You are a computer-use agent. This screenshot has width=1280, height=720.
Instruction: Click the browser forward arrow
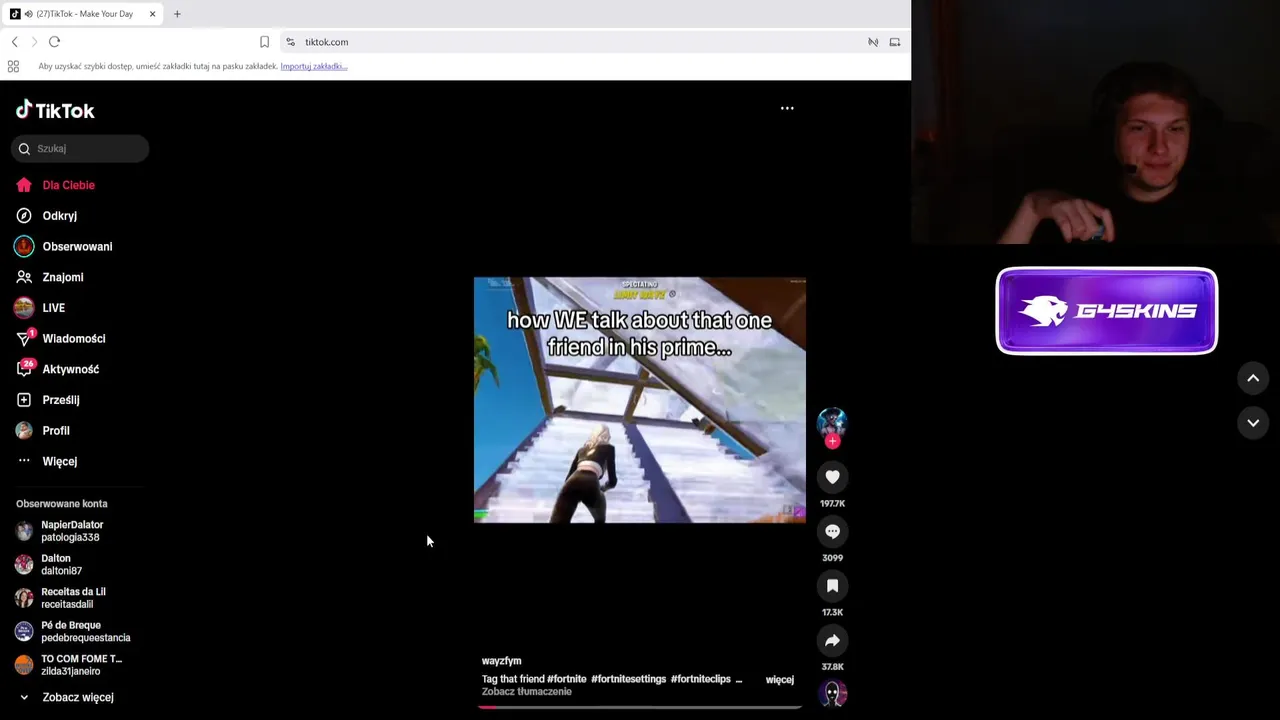coord(34,42)
